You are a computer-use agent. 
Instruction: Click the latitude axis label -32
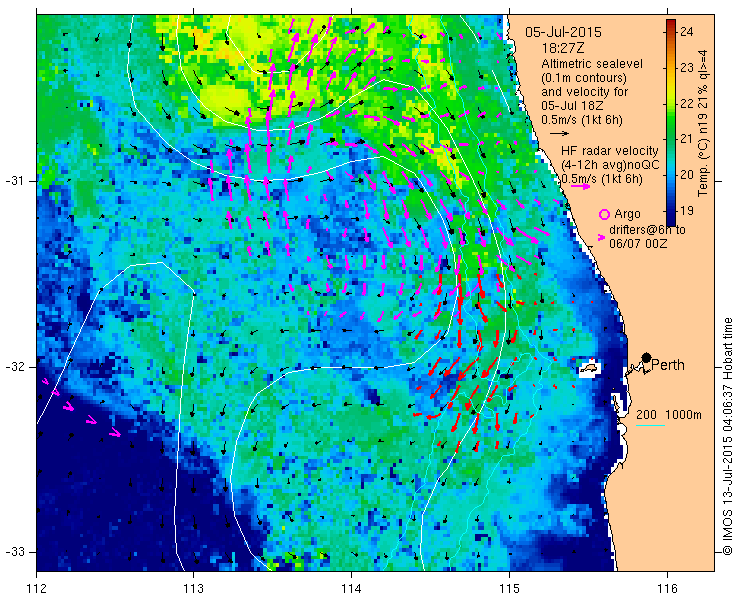click(x=14, y=367)
